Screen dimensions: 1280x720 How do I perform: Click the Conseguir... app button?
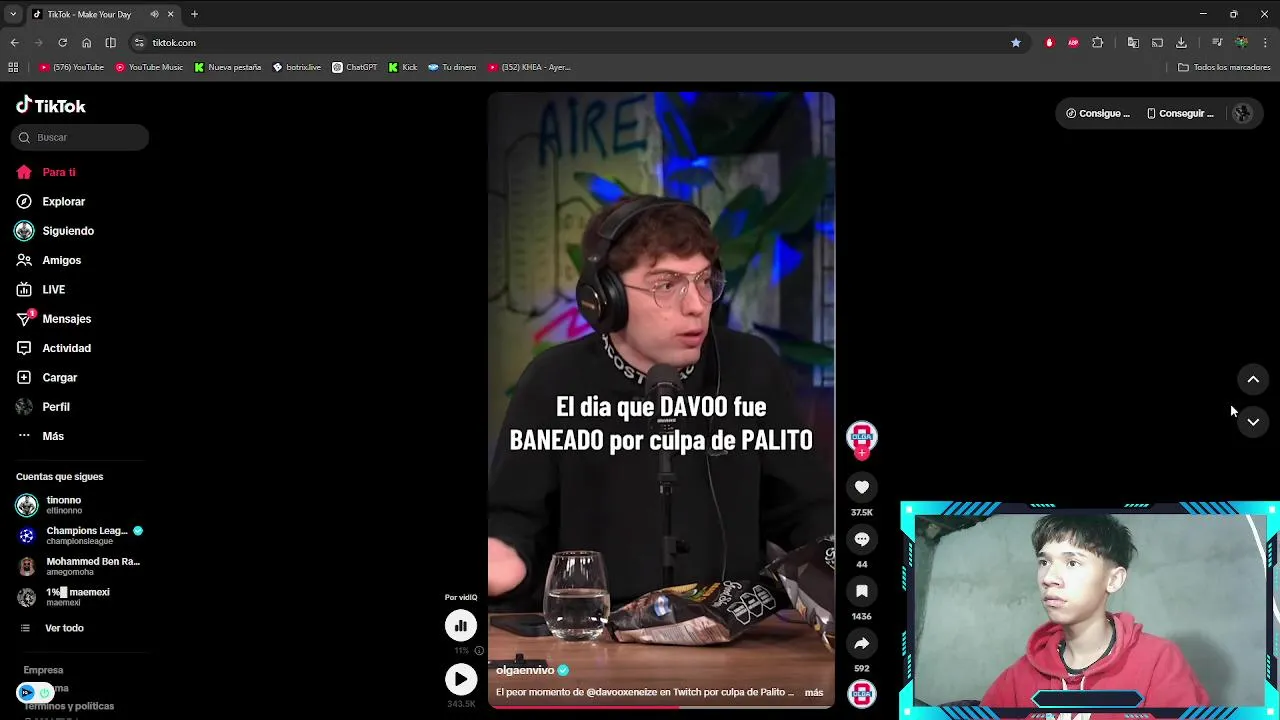pos(1180,113)
